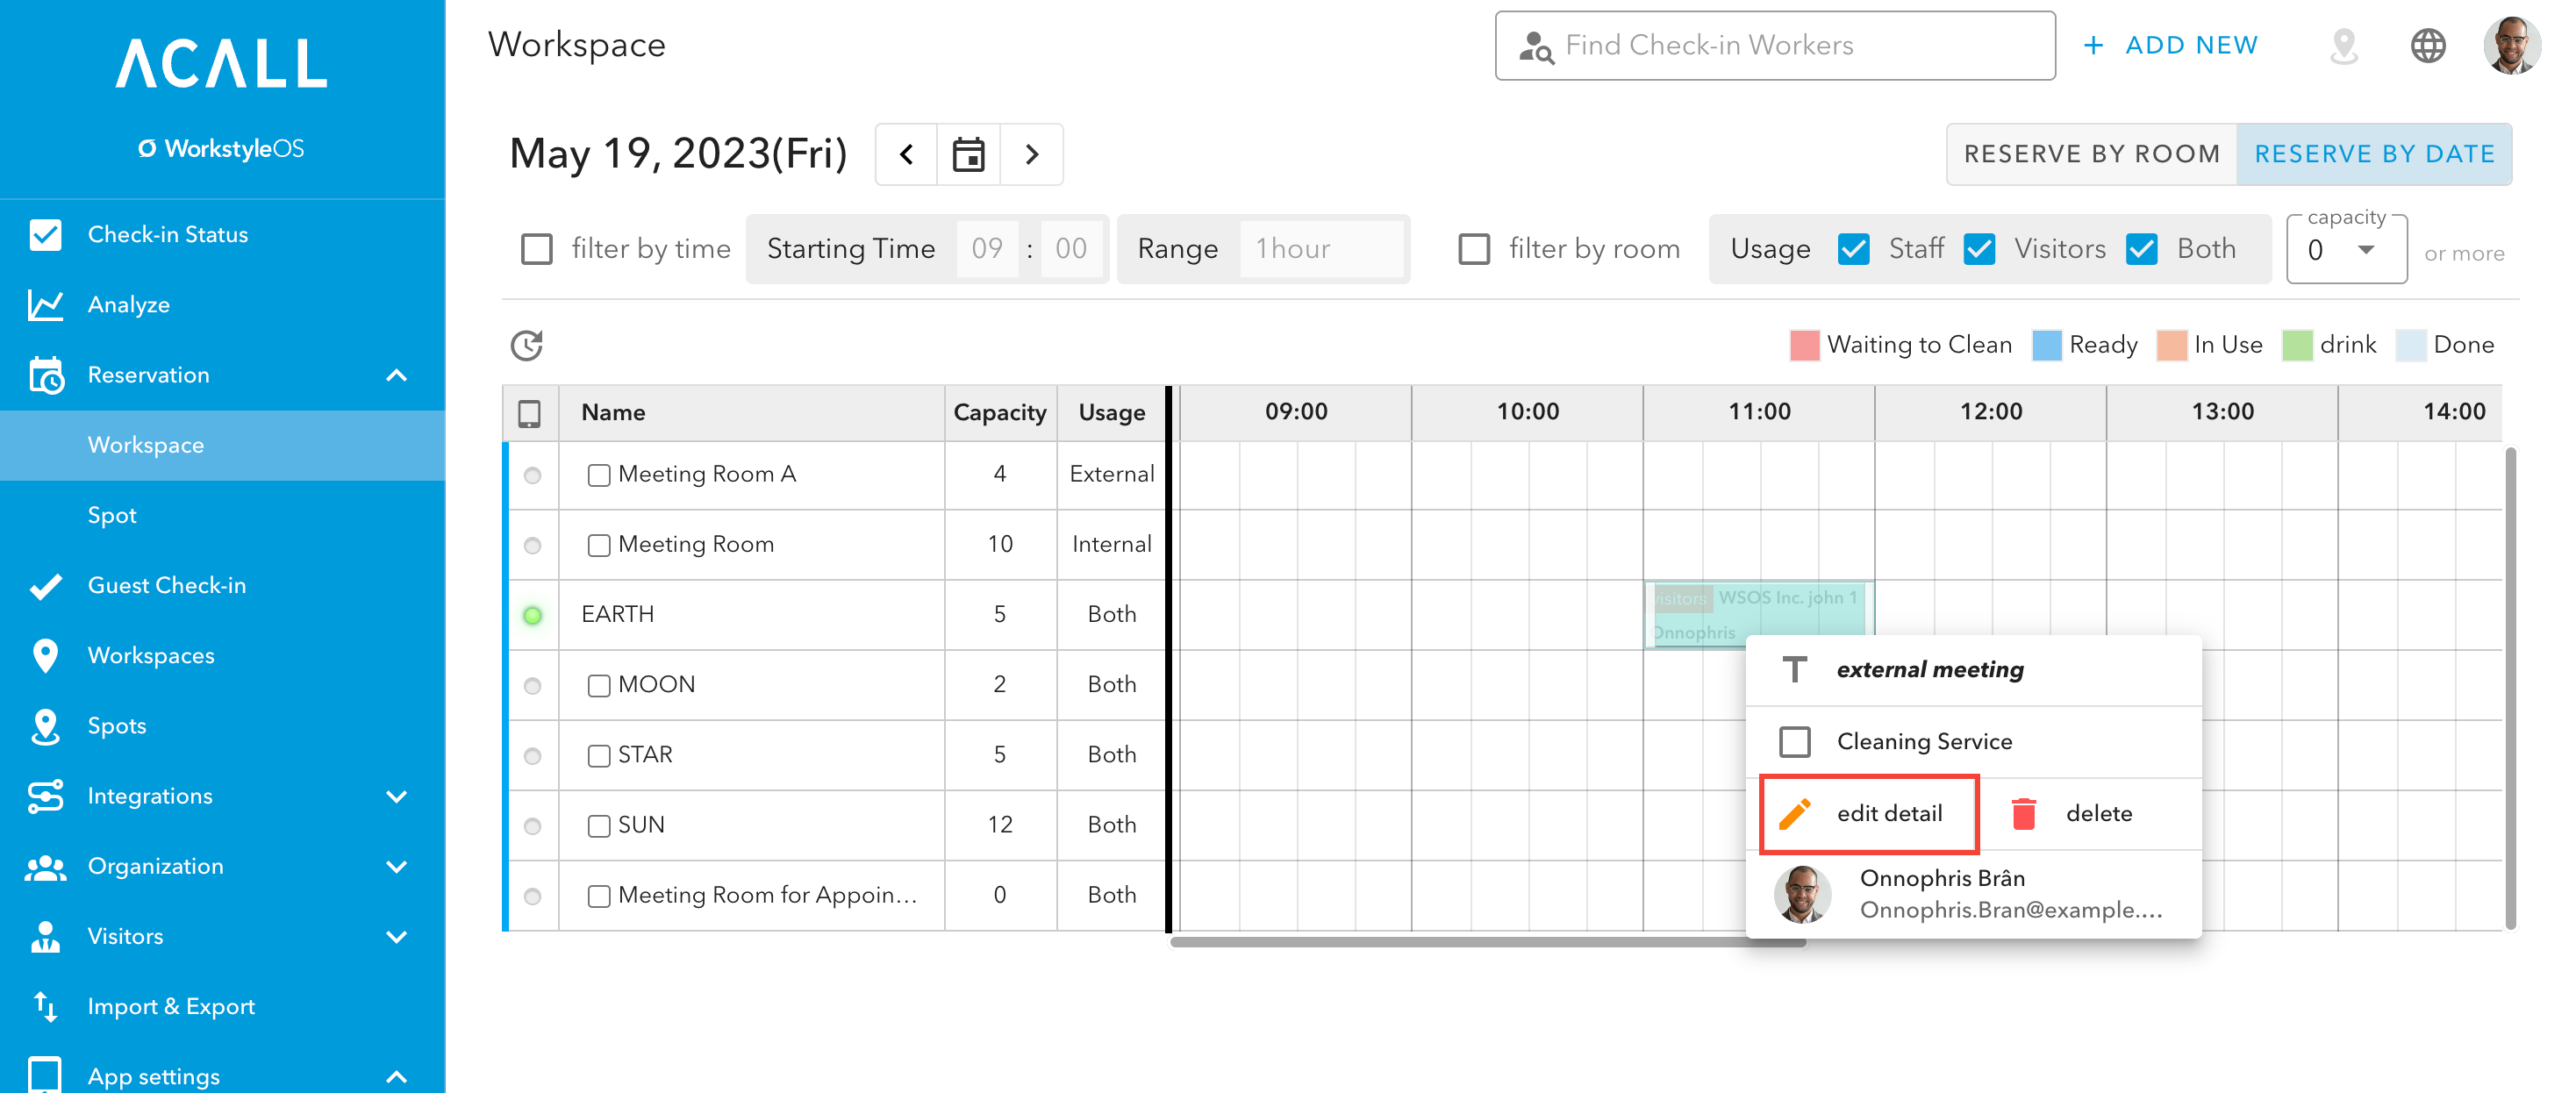Click the Integrations icon in sidebar
This screenshot has height=1093, width=2576.
tap(45, 796)
